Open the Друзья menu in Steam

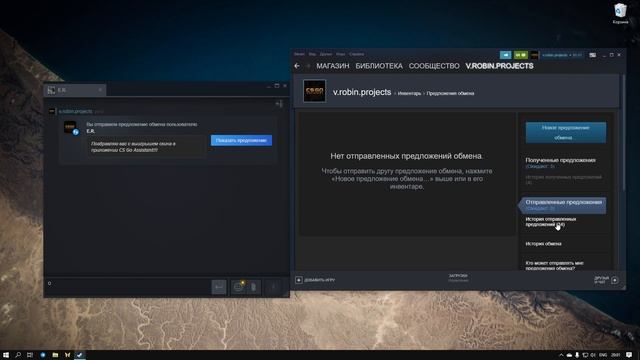[326, 54]
